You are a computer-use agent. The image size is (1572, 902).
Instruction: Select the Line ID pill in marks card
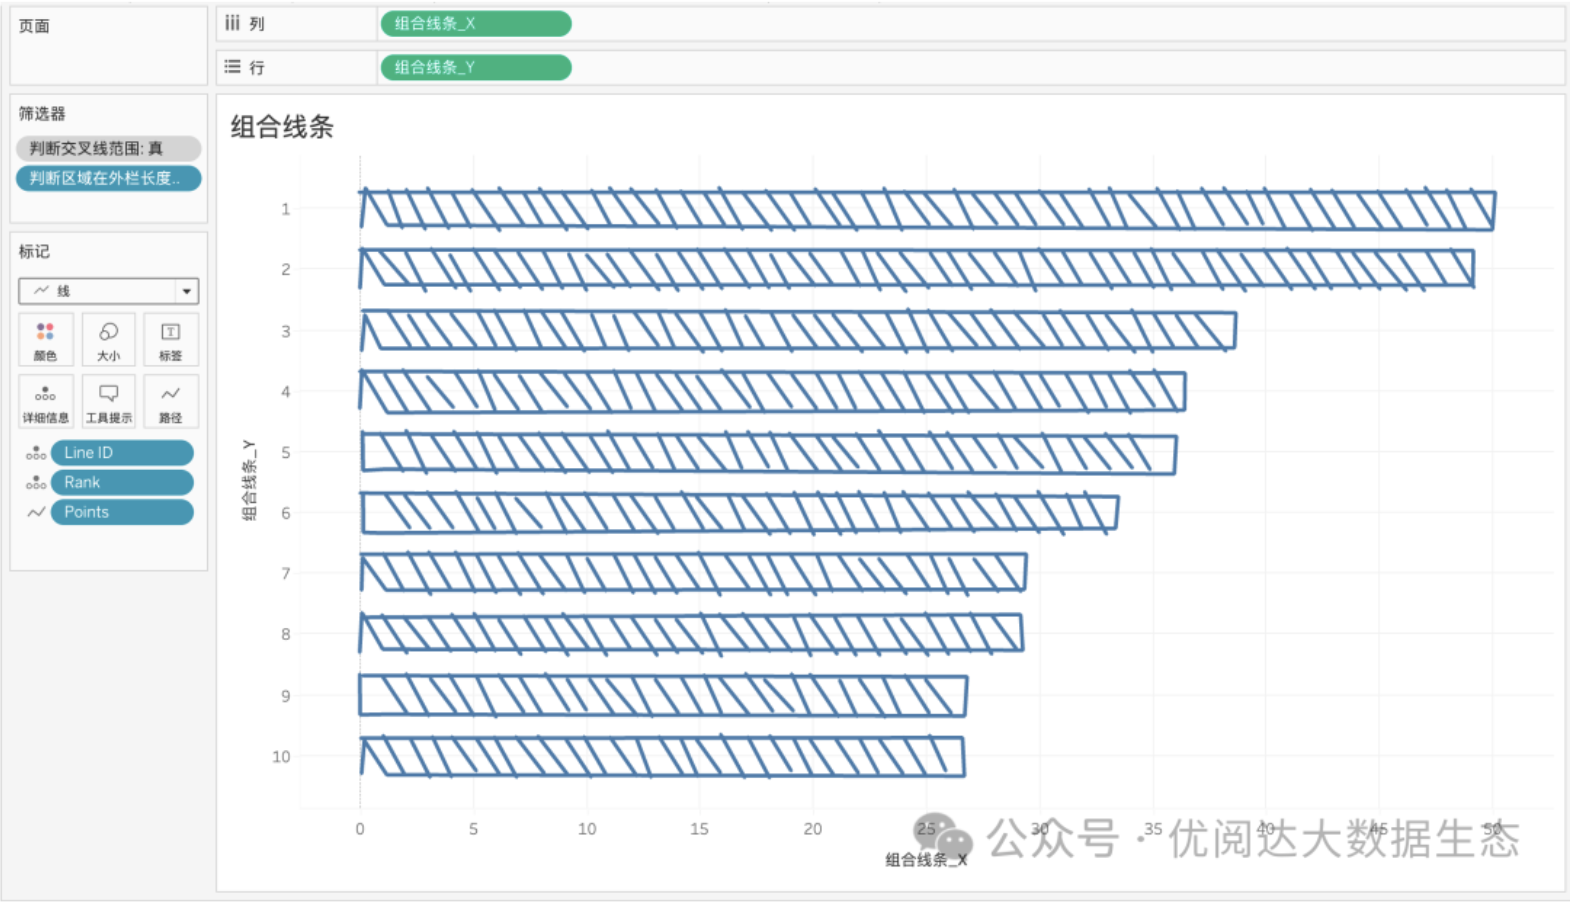121,453
